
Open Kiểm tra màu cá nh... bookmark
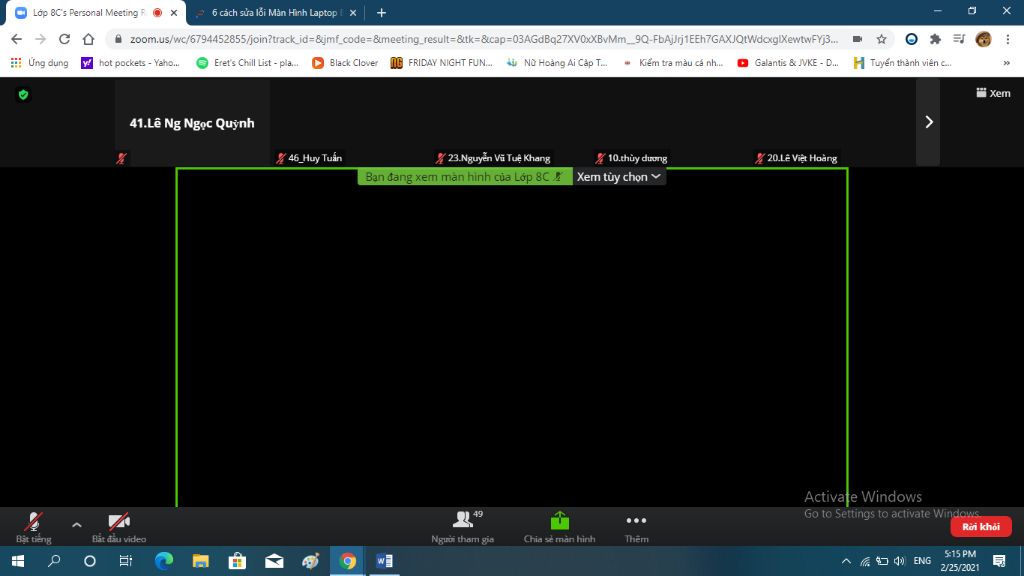(x=673, y=63)
